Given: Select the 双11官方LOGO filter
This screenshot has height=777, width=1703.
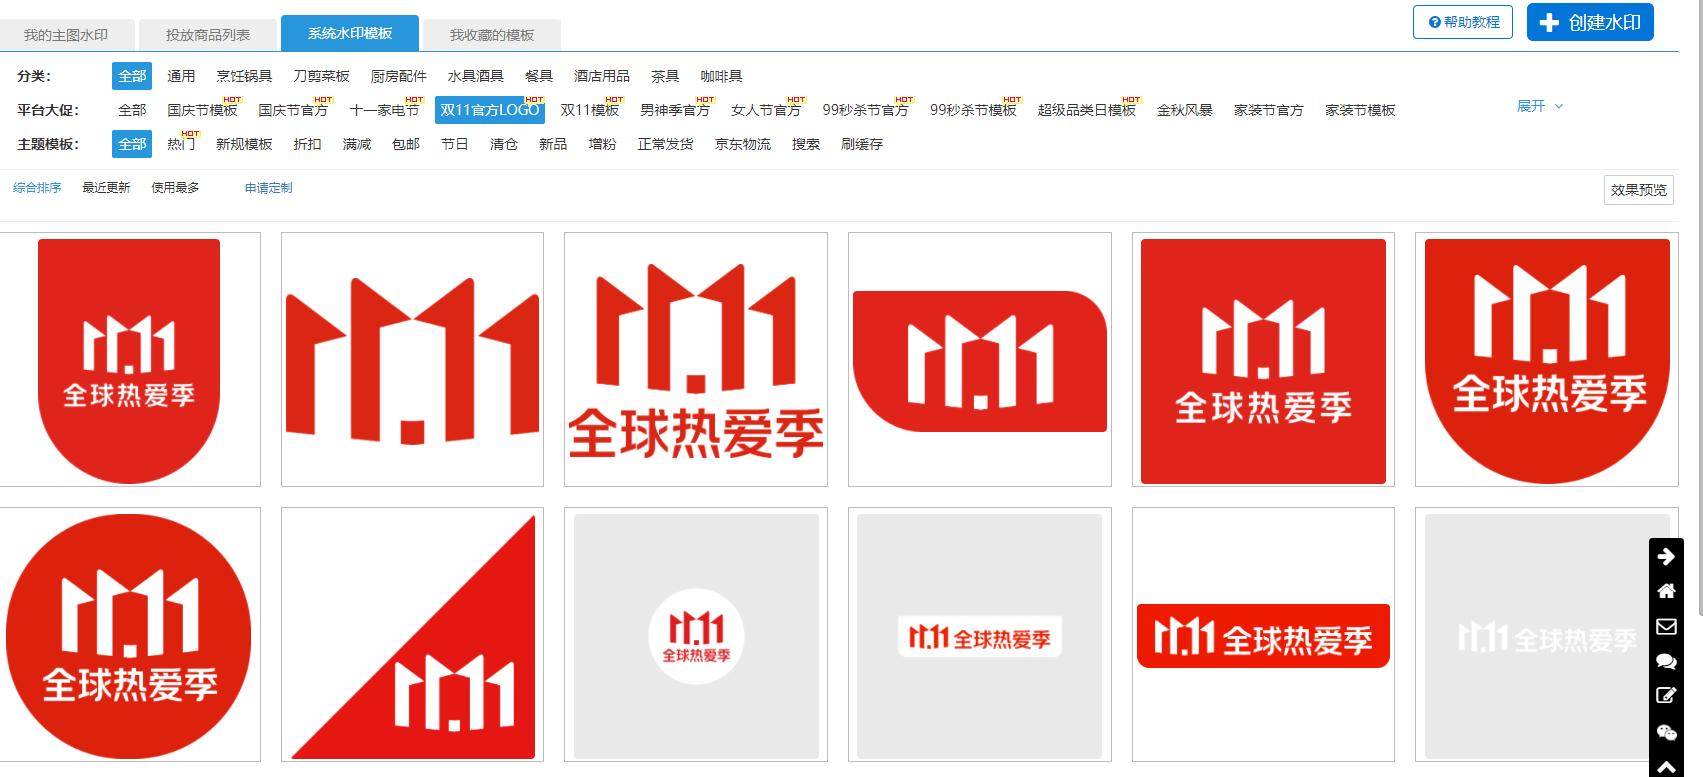Looking at the screenshot, I should 490,110.
